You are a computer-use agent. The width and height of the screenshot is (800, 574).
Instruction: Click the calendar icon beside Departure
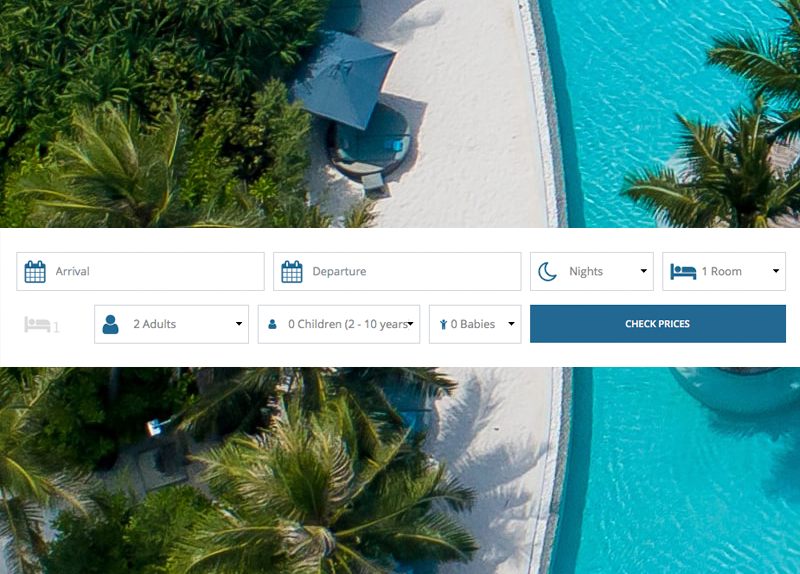[292, 272]
